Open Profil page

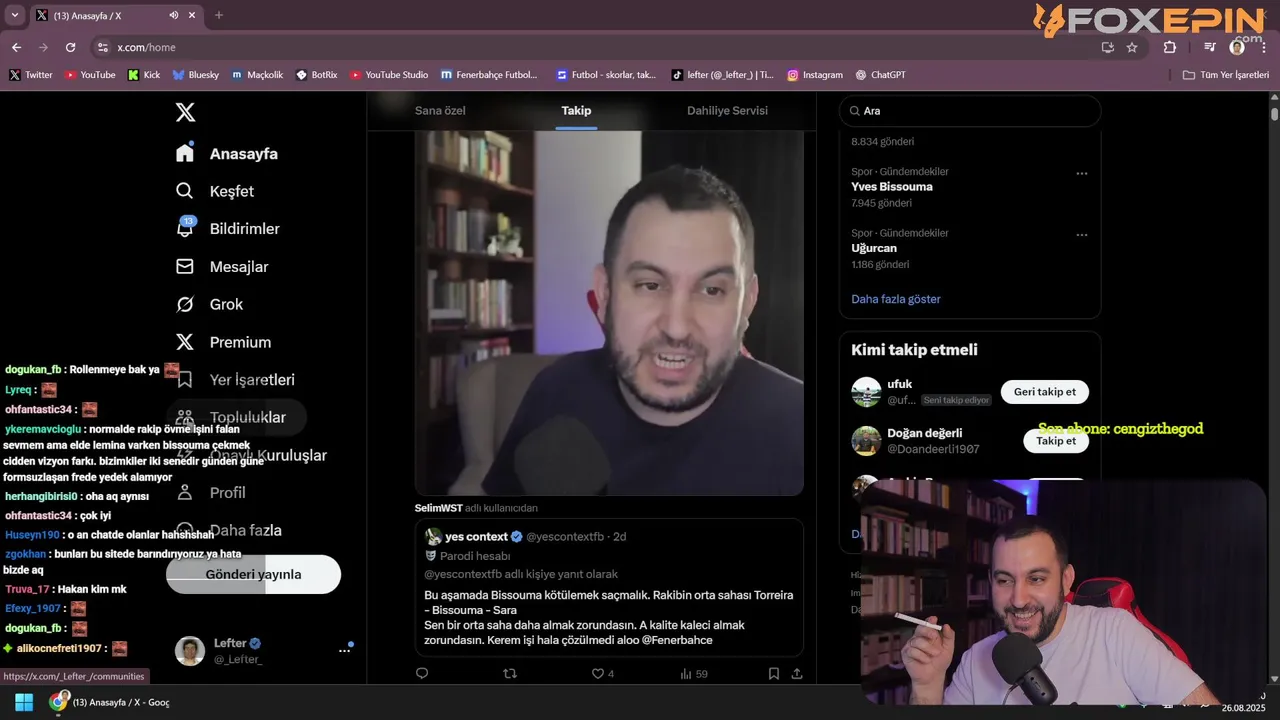click(210, 493)
